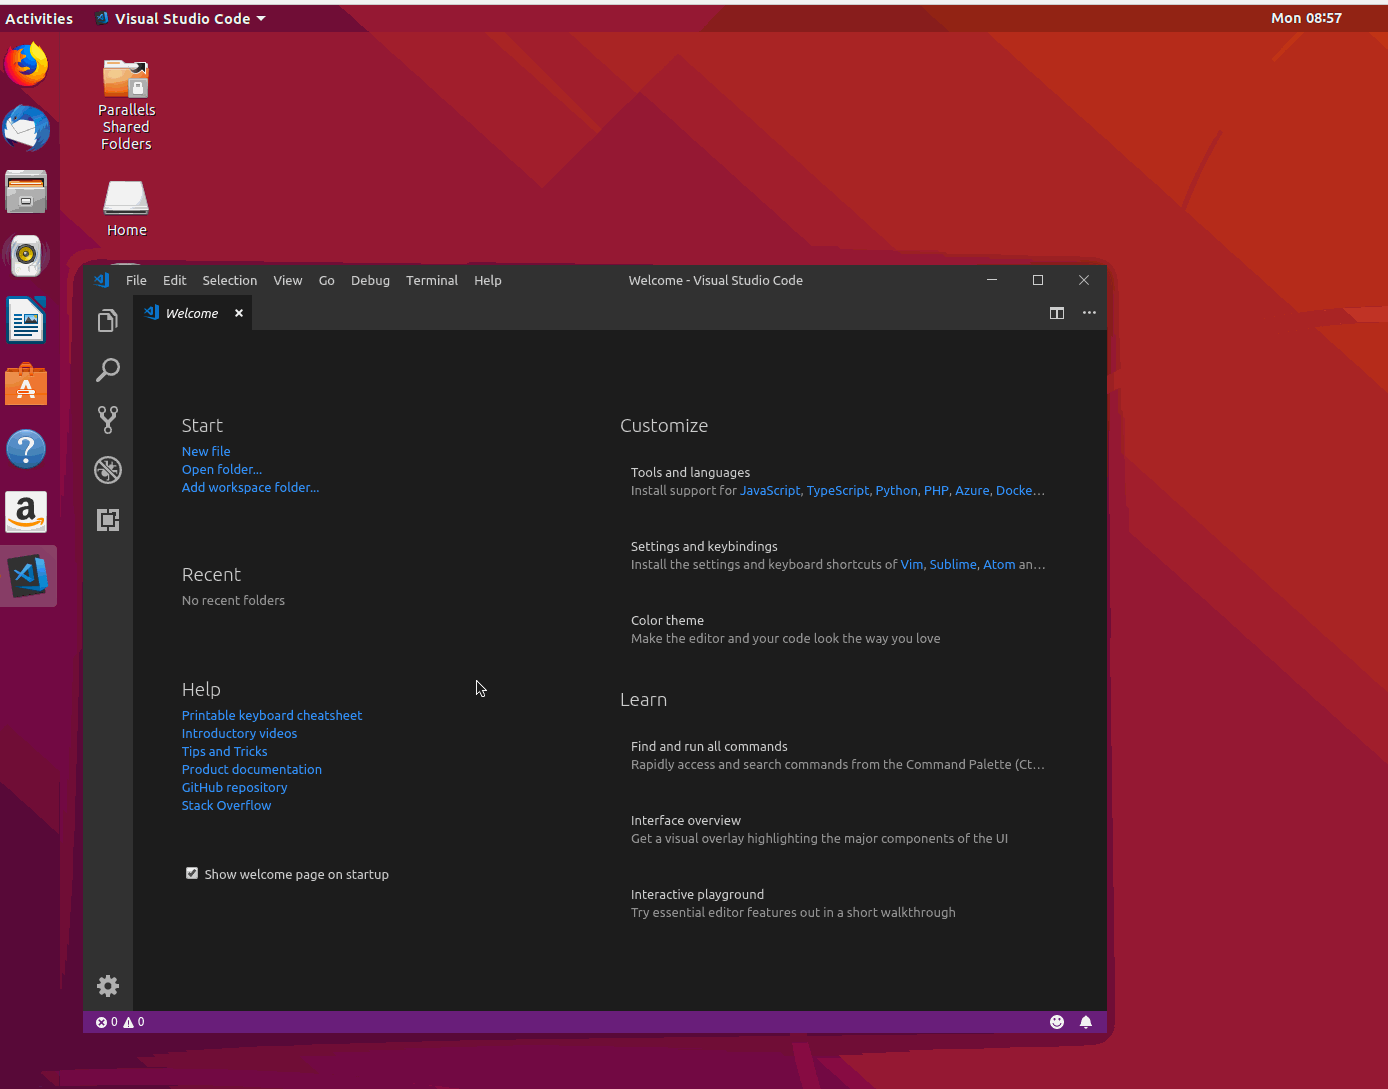Open the Explorer view in activity bar
1388x1089 pixels.
[108, 321]
